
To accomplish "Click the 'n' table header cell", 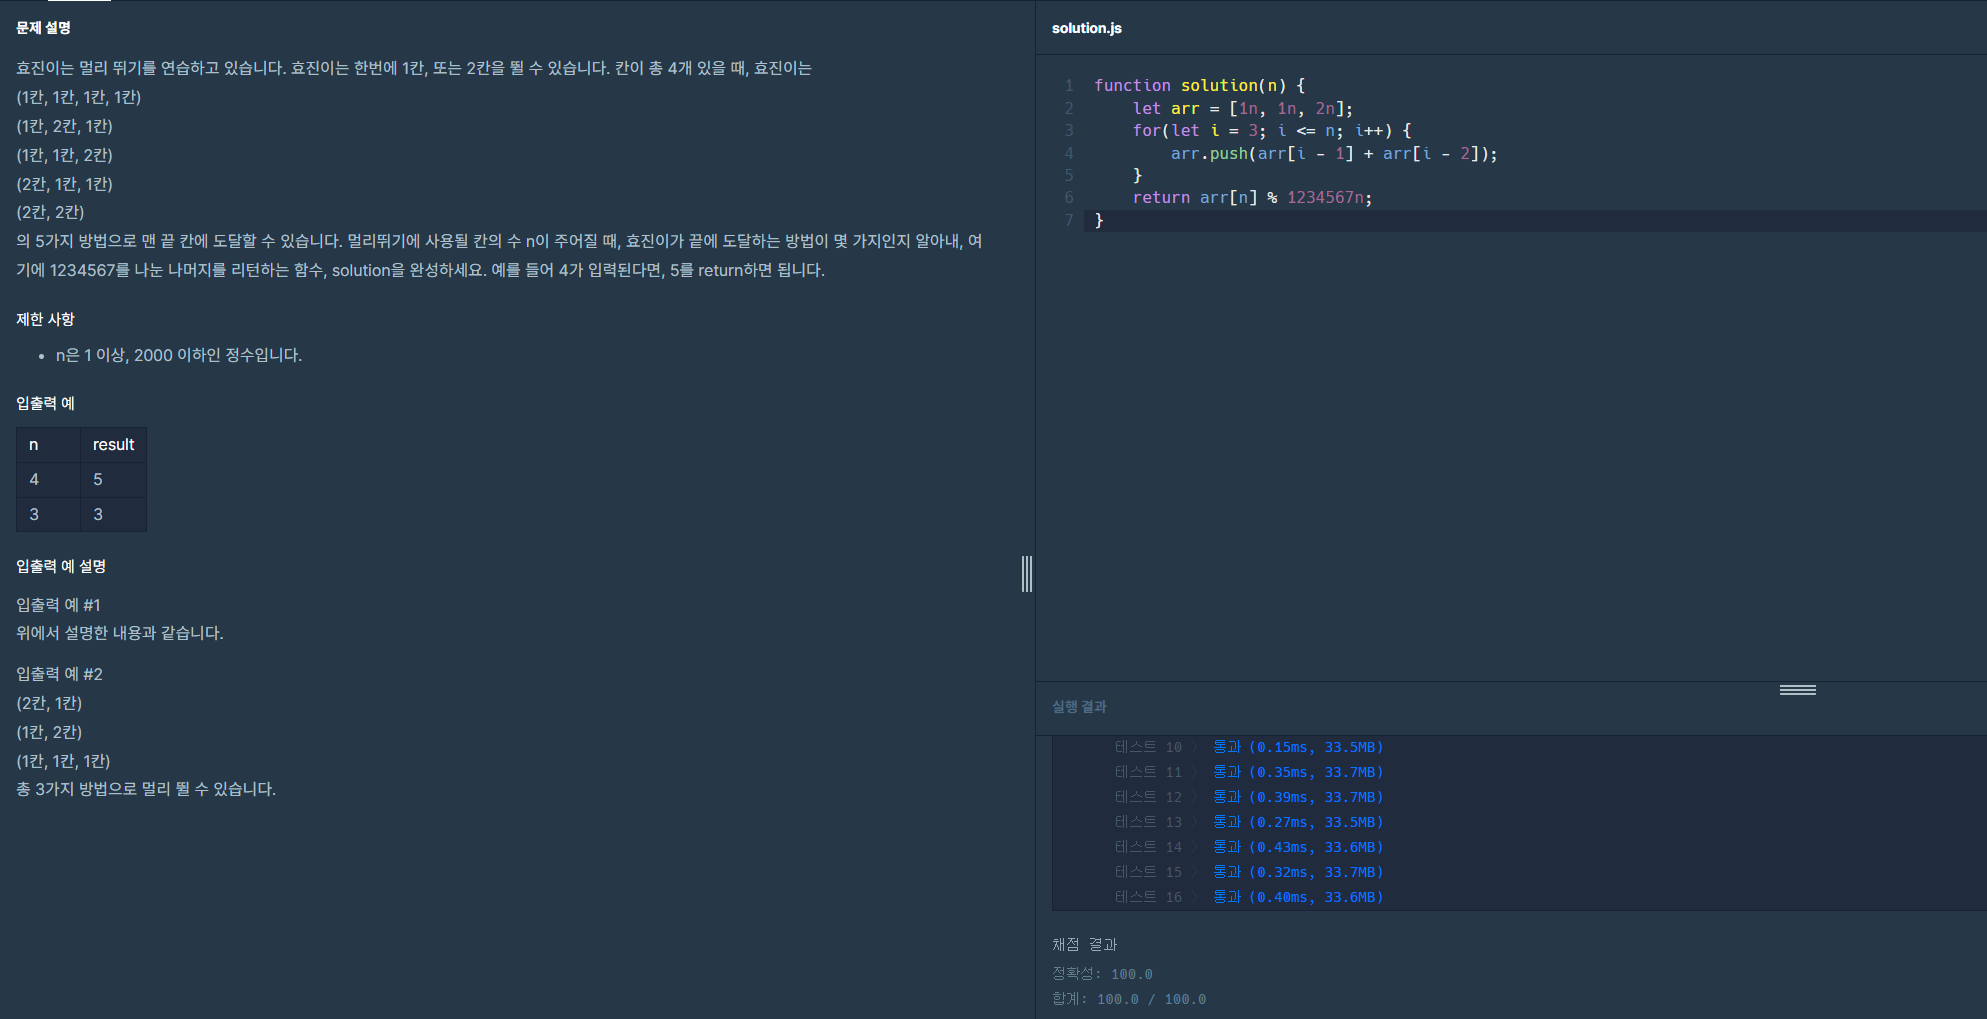I will click(48, 445).
